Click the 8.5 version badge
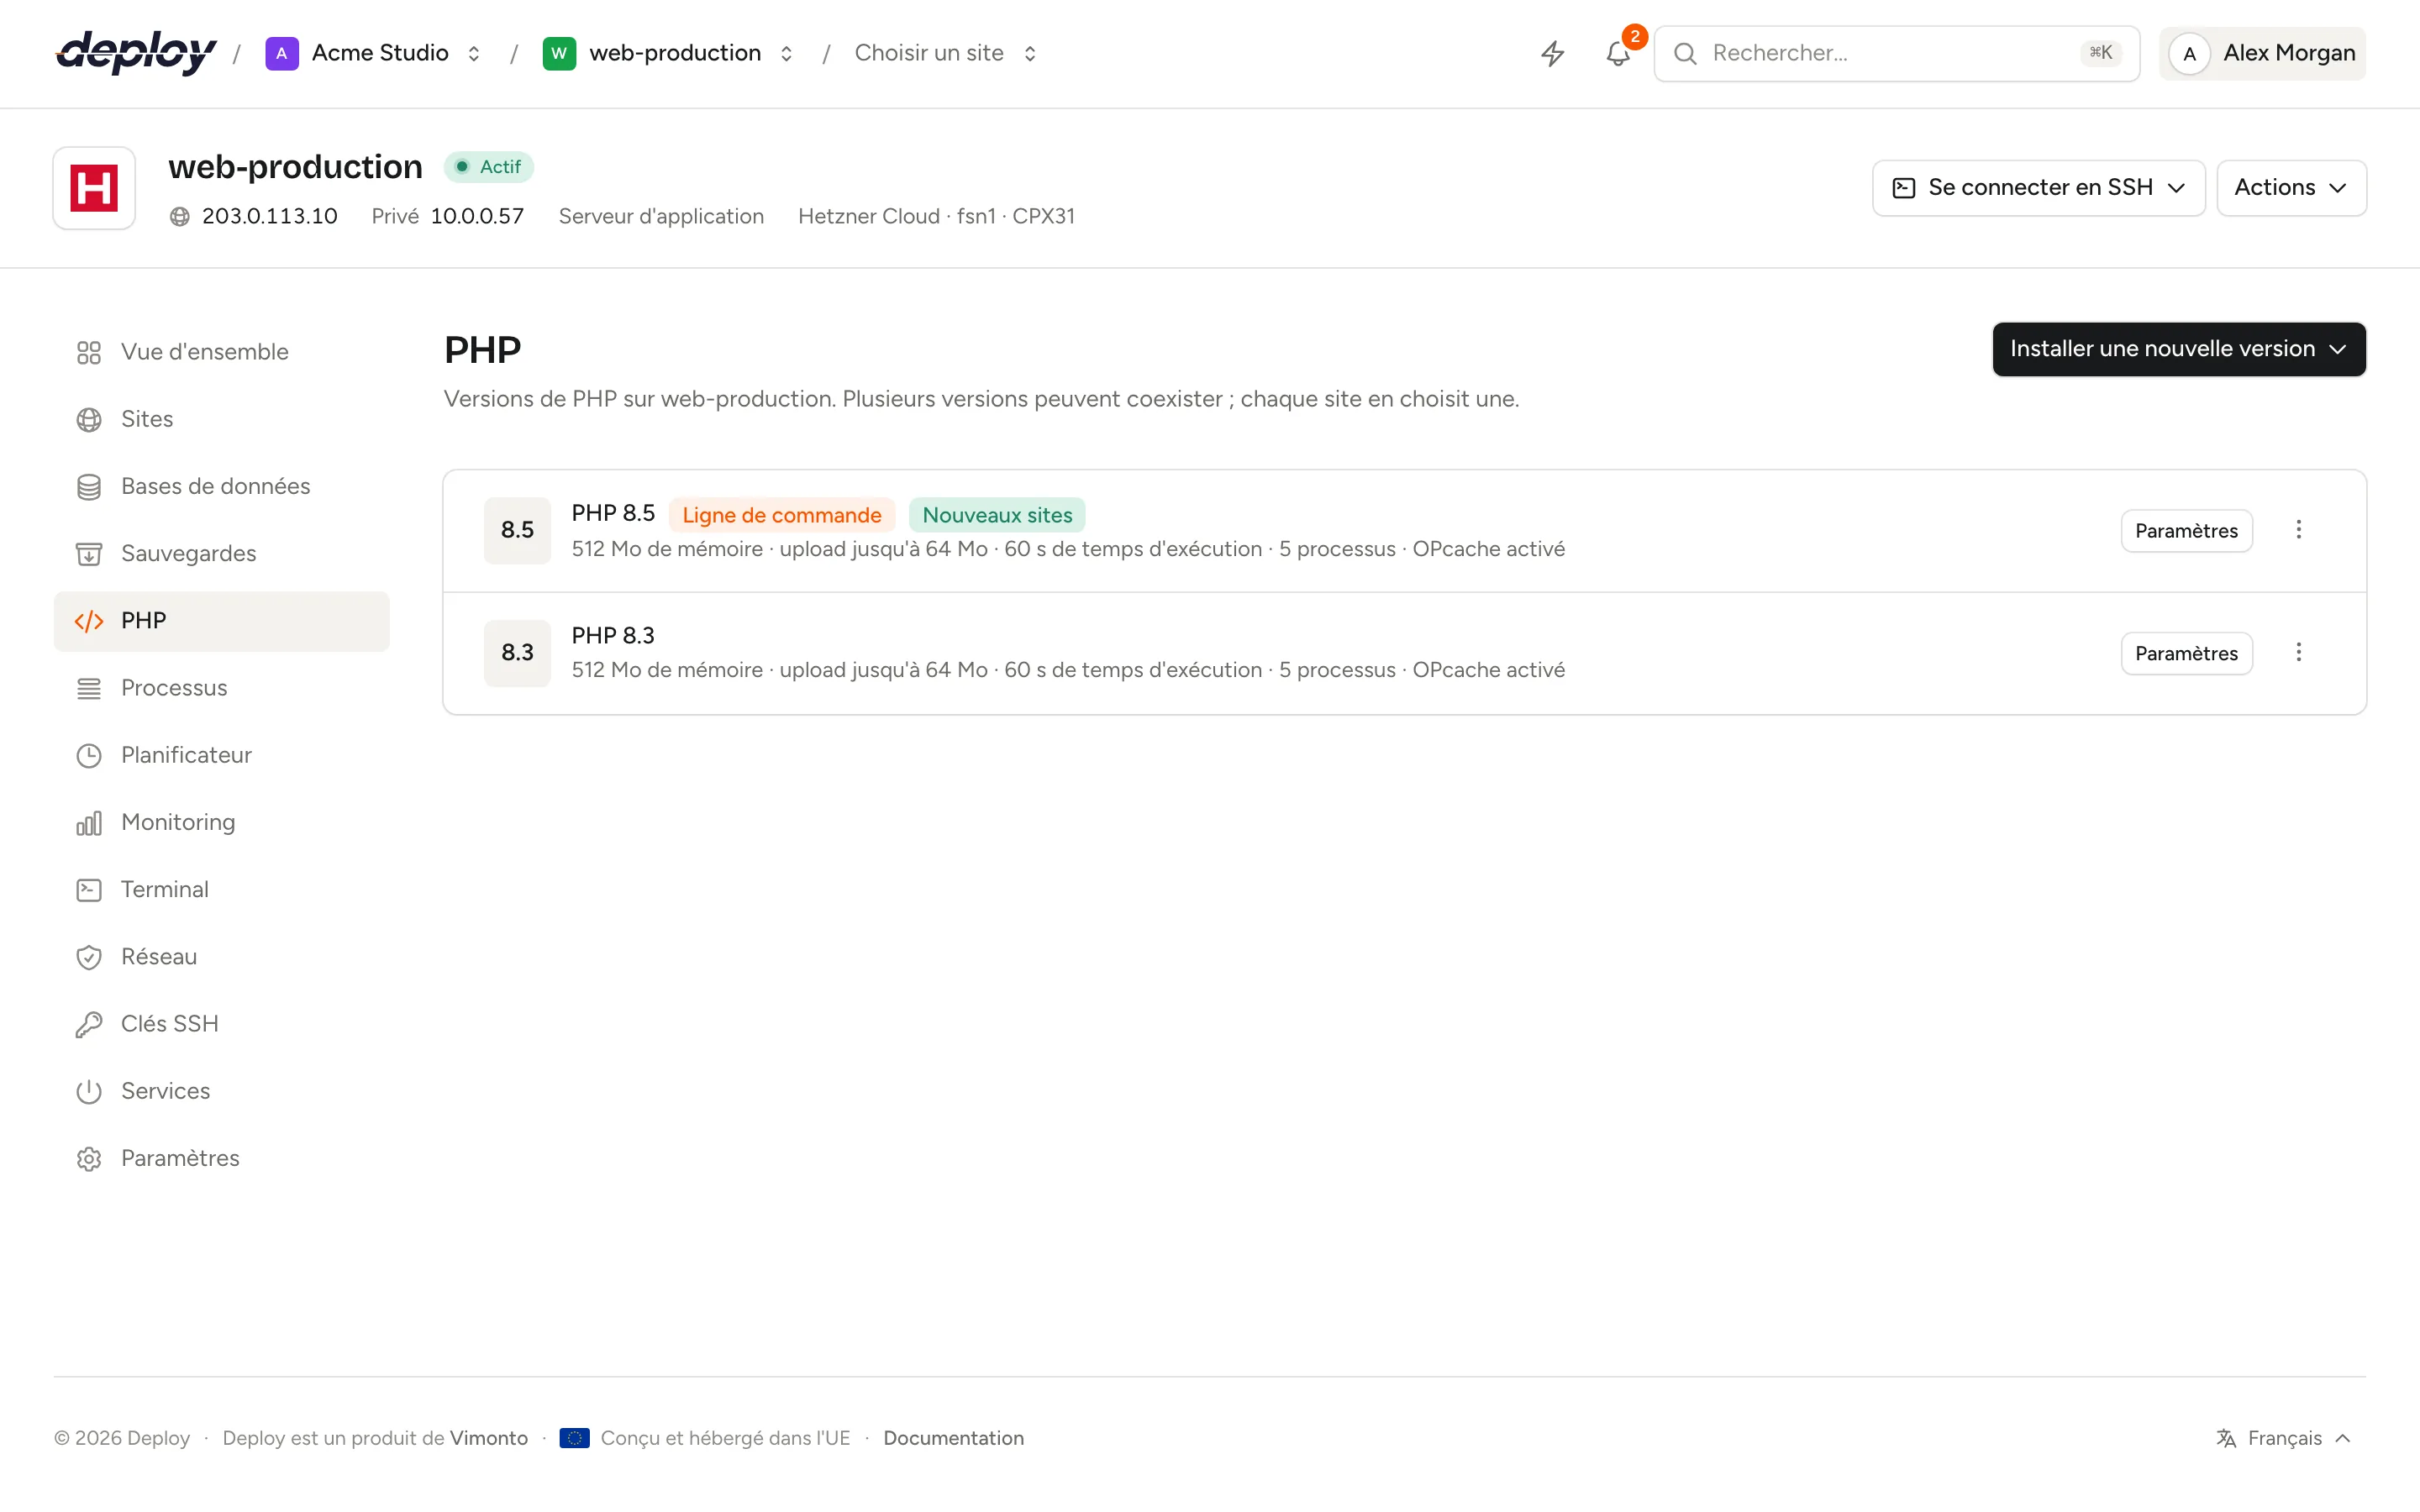Image resolution: width=2420 pixels, height=1512 pixels. tap(517, 530)
